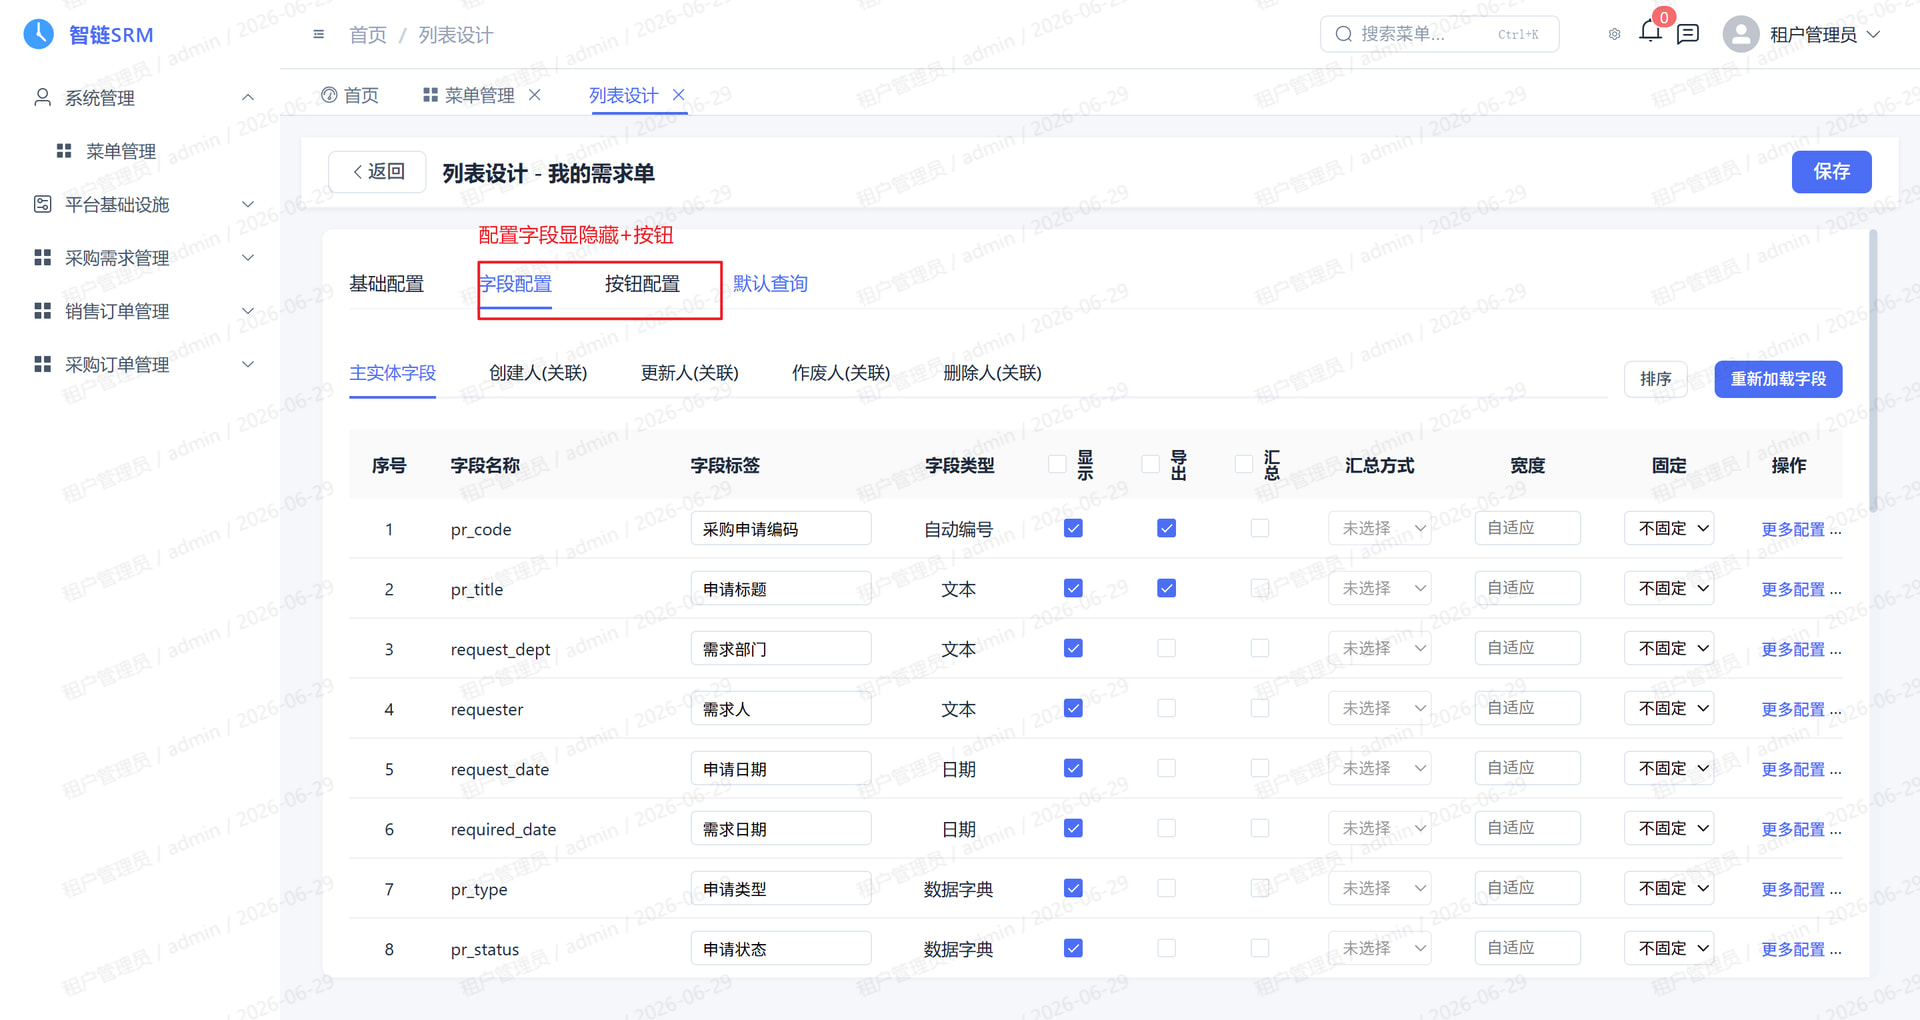
Task: Uncheck 显示 checkbox for pr_code row
Action: 1073,528
